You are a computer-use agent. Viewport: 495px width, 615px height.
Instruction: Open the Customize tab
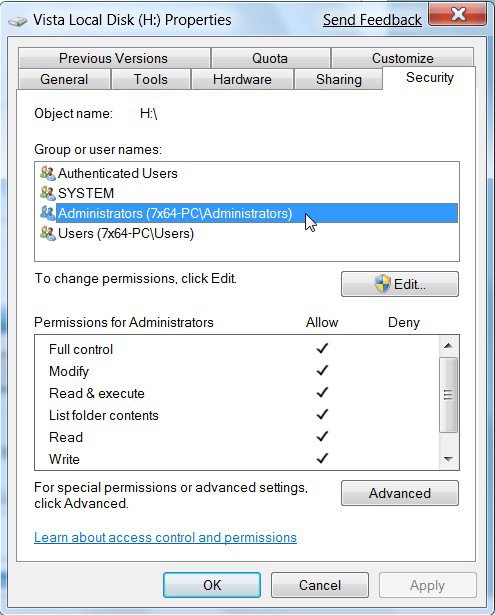pos(402,58)
